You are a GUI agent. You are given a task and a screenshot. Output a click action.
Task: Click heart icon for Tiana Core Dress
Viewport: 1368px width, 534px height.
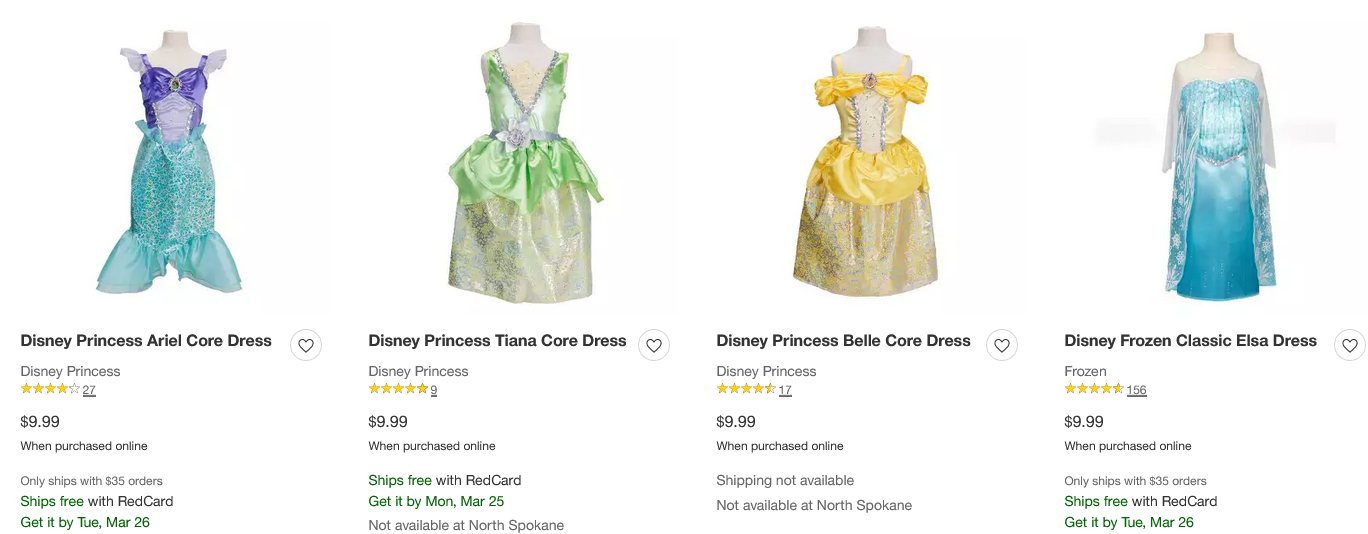coord(654,345)
